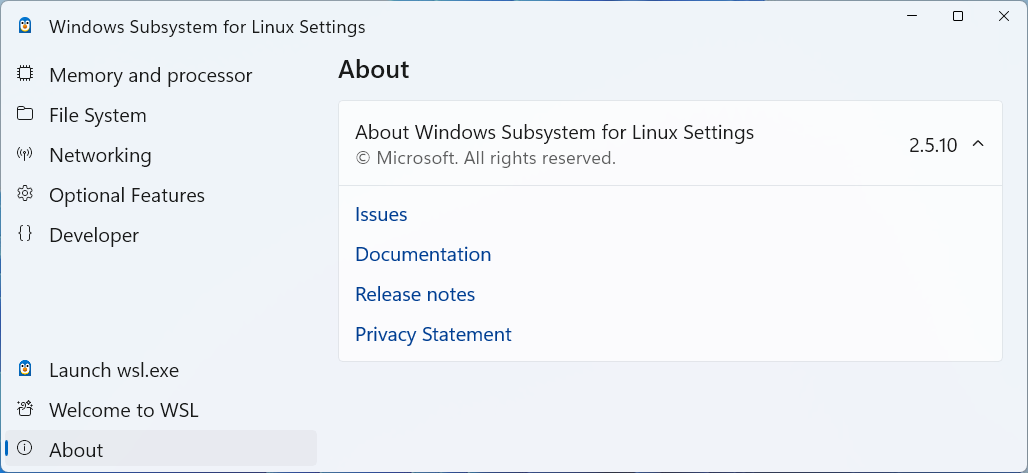Screen dimensions: 1028x473
Task: Collapse the About card with the chevron
Action: pyautogui.click(x=978, y=144)
